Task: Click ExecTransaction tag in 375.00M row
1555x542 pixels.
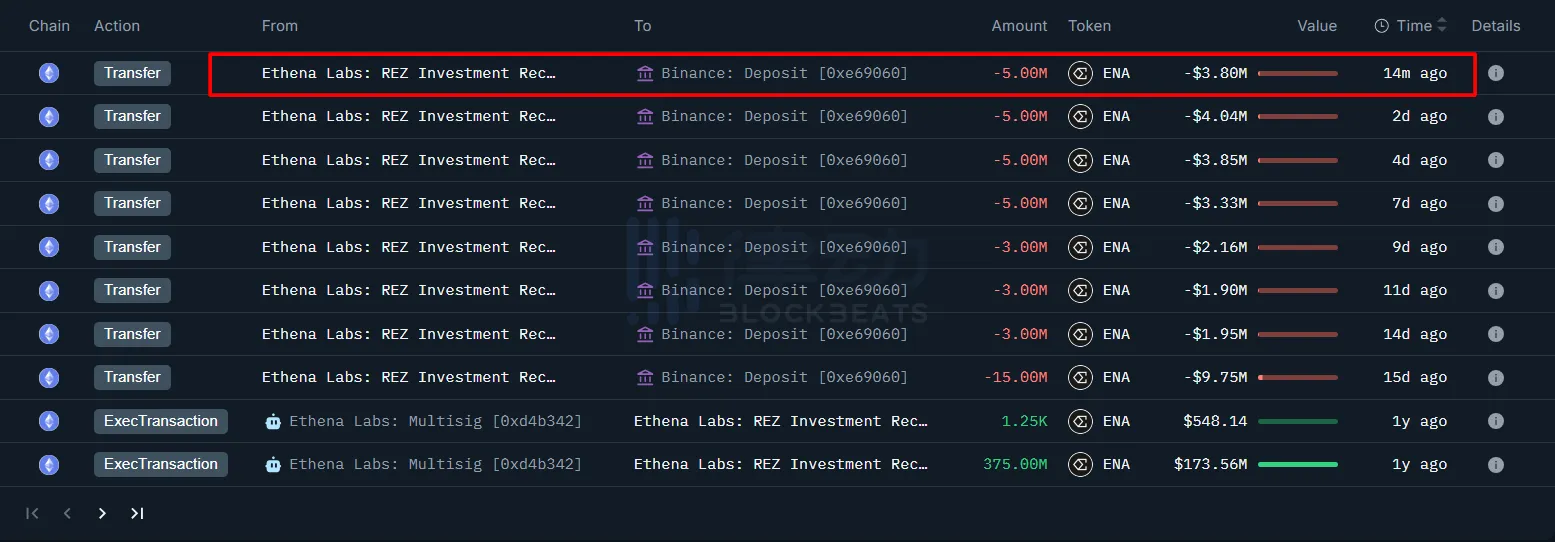Action: (161, 464)
